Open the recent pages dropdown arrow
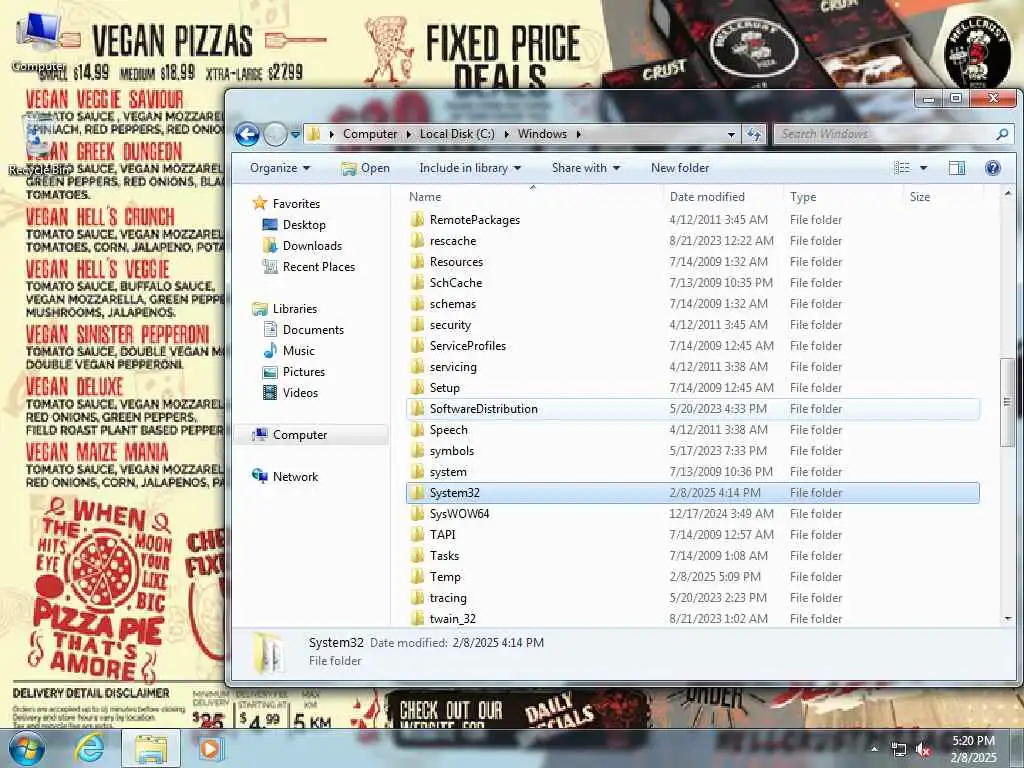 coord(295,135)
